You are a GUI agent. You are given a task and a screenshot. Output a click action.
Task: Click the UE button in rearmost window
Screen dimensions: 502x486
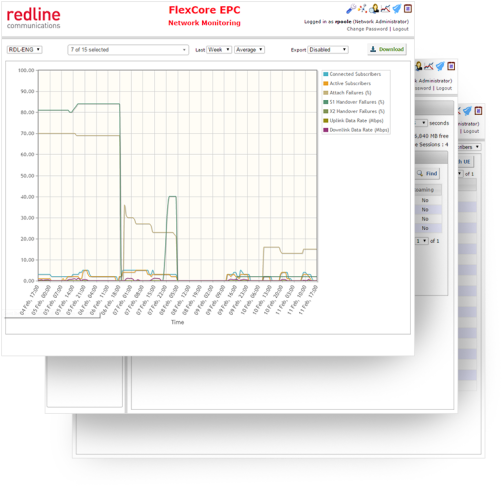(466, 162)
